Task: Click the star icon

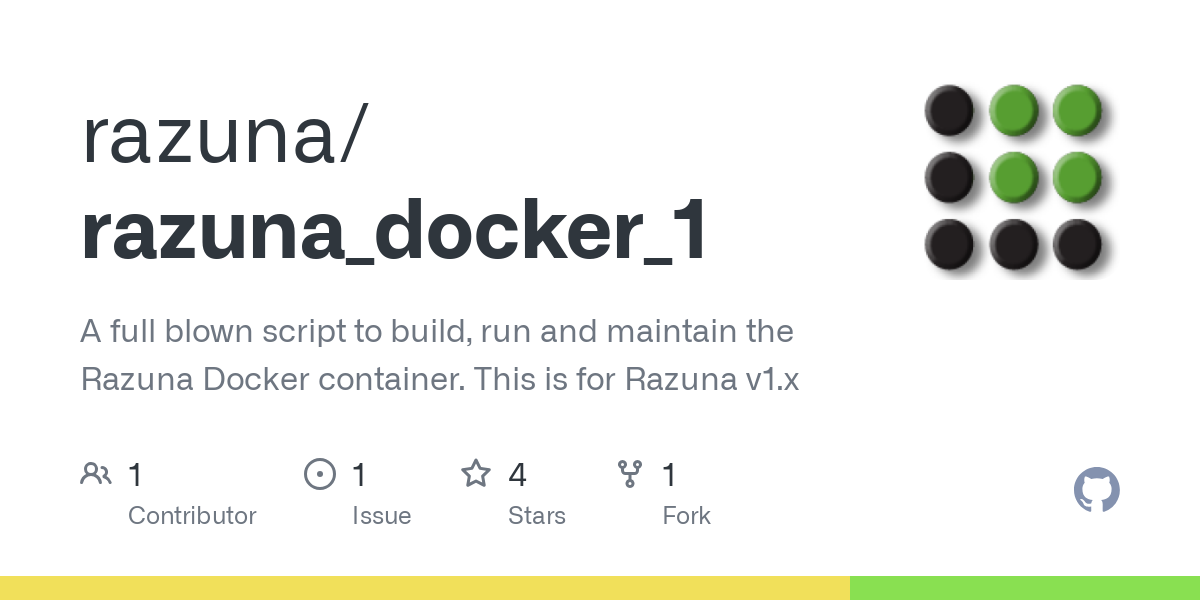Action: [x=476, y=474]
